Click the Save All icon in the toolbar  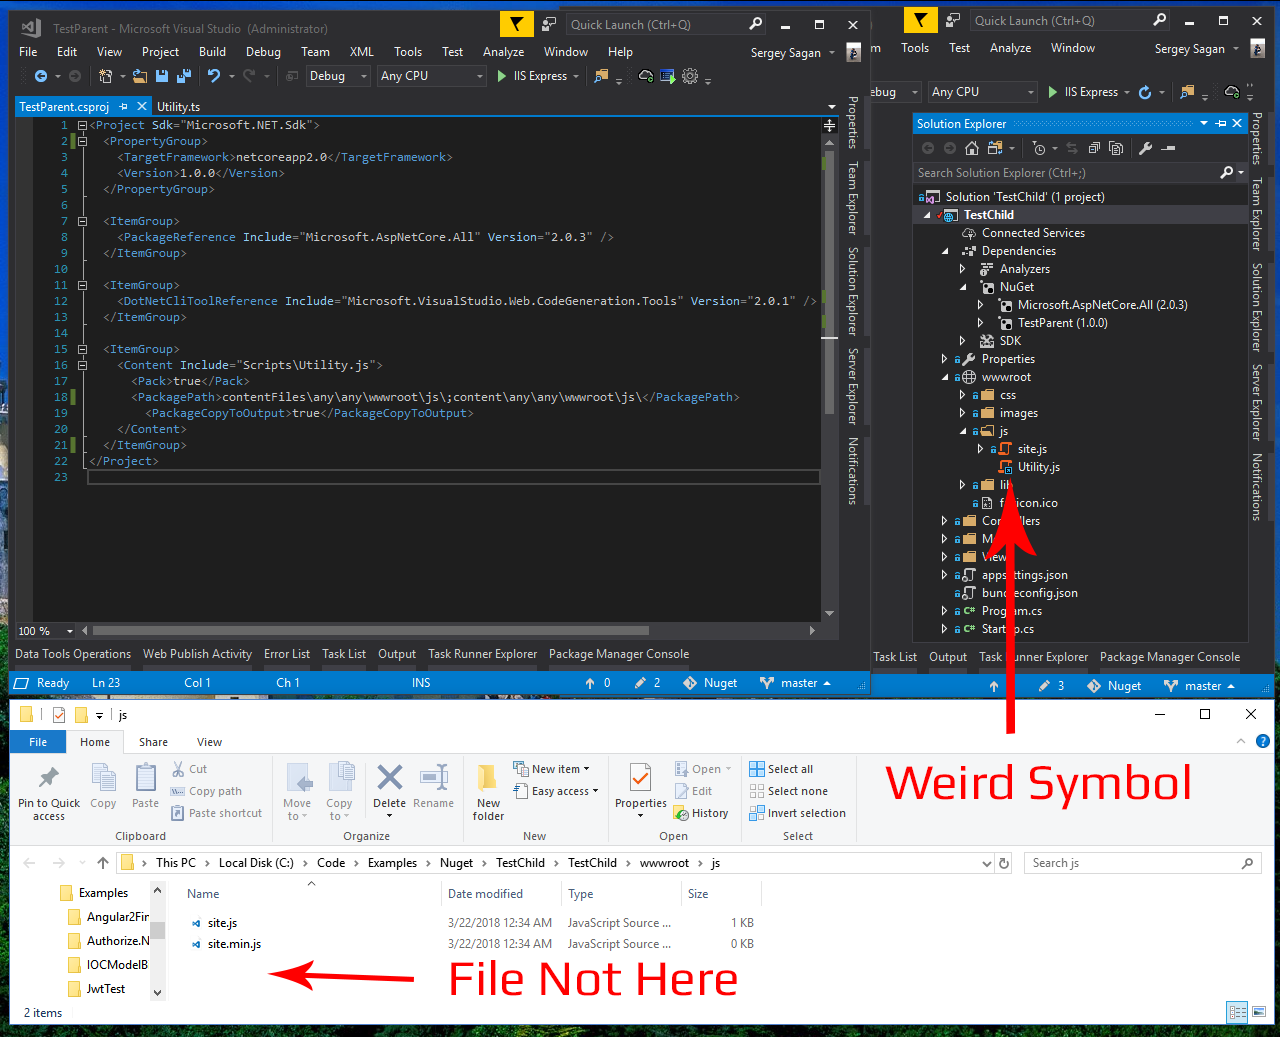(182, 76)
